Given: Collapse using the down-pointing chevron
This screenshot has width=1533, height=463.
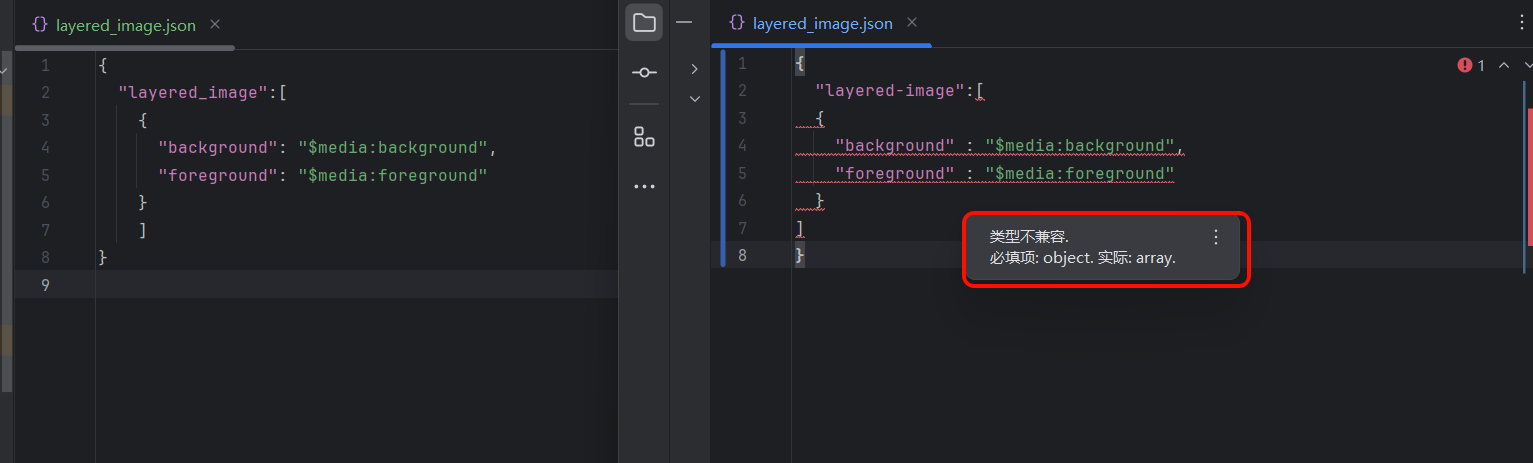Looking at the screenshot, I should click(x=694, y=98).
